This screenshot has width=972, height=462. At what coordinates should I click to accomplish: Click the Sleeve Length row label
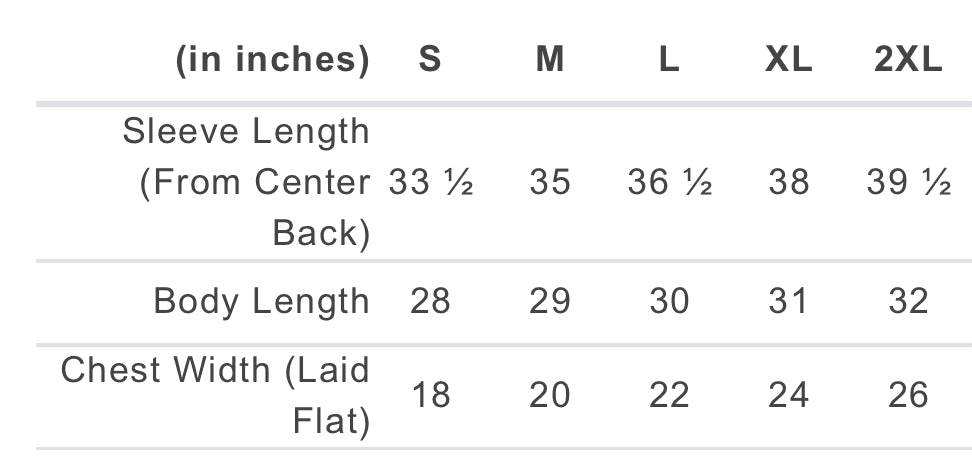click(246, 182)
